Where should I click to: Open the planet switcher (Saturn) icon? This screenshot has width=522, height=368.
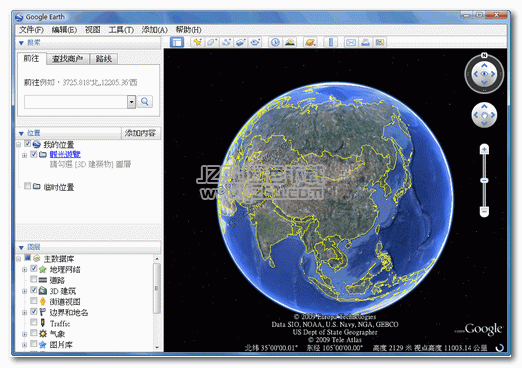point(310,42)
